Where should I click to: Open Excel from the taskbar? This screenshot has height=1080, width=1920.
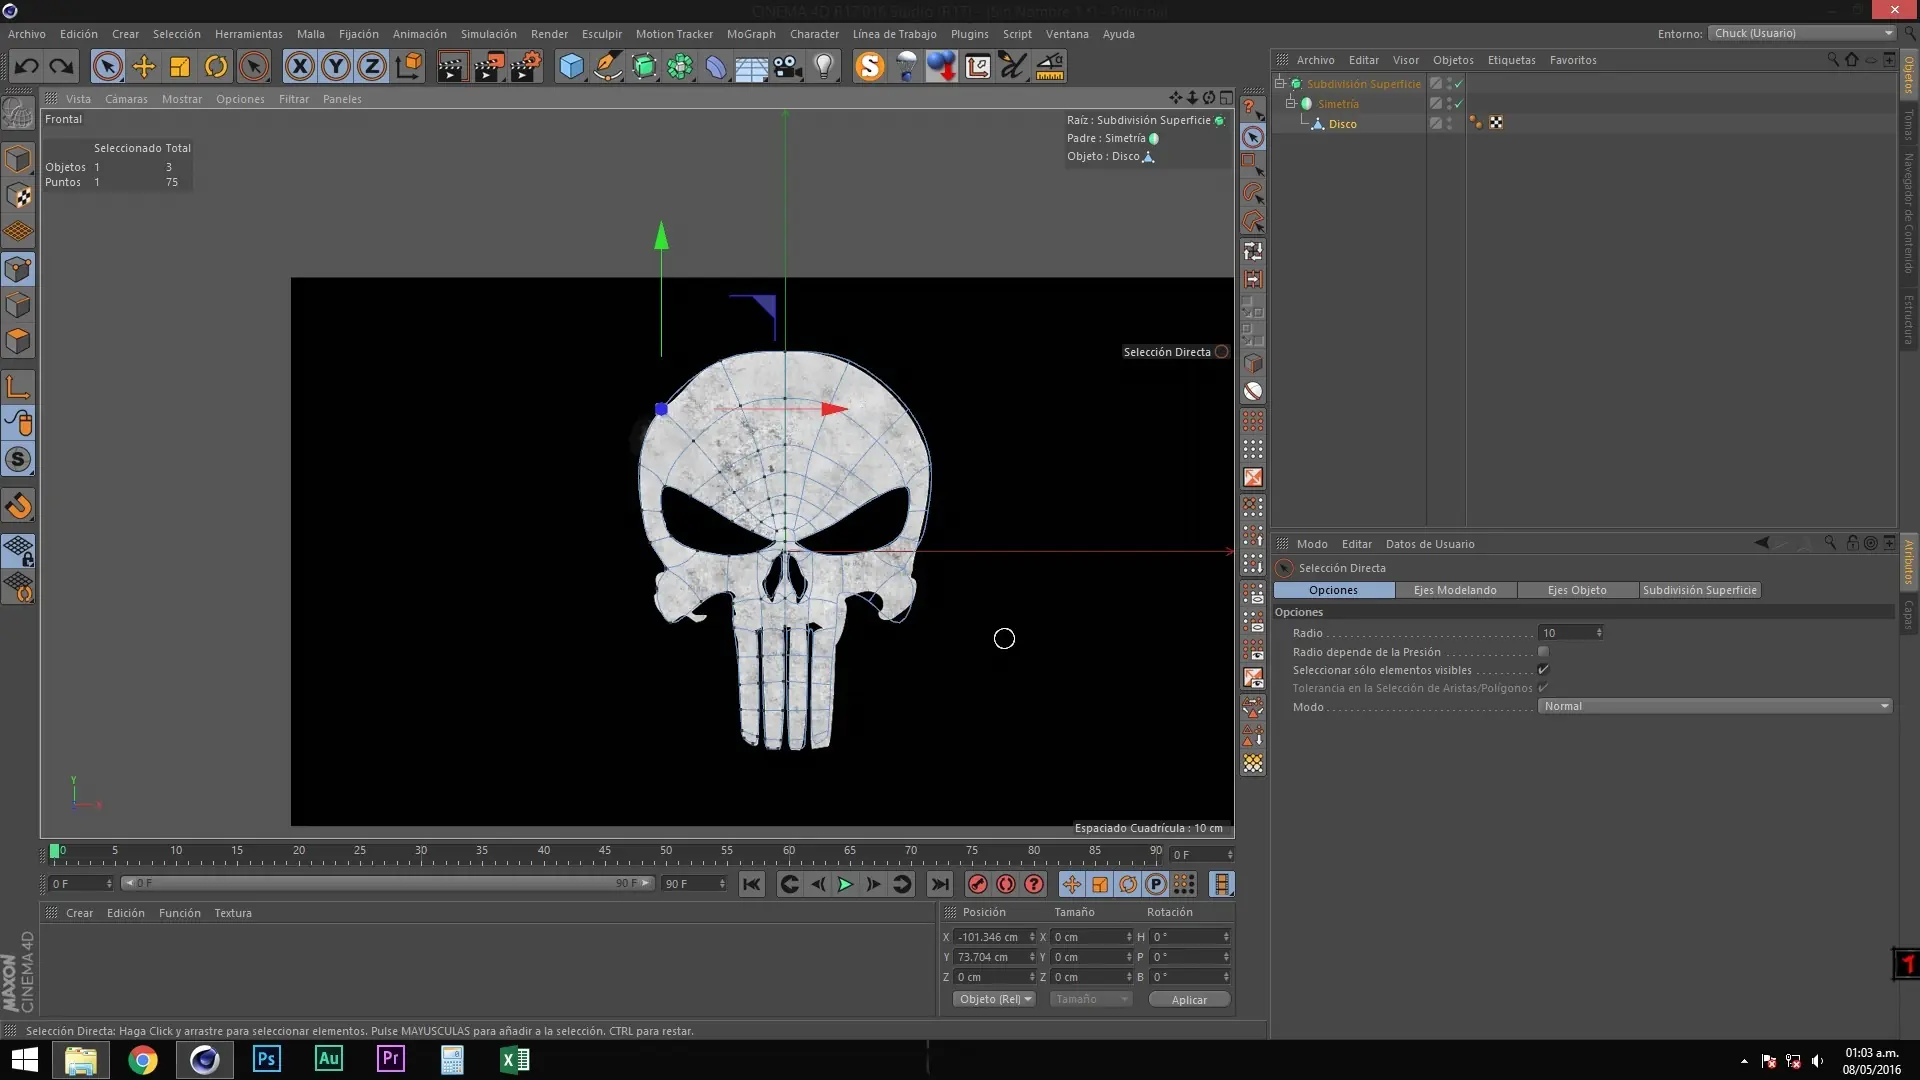[x=514, y=1059]
